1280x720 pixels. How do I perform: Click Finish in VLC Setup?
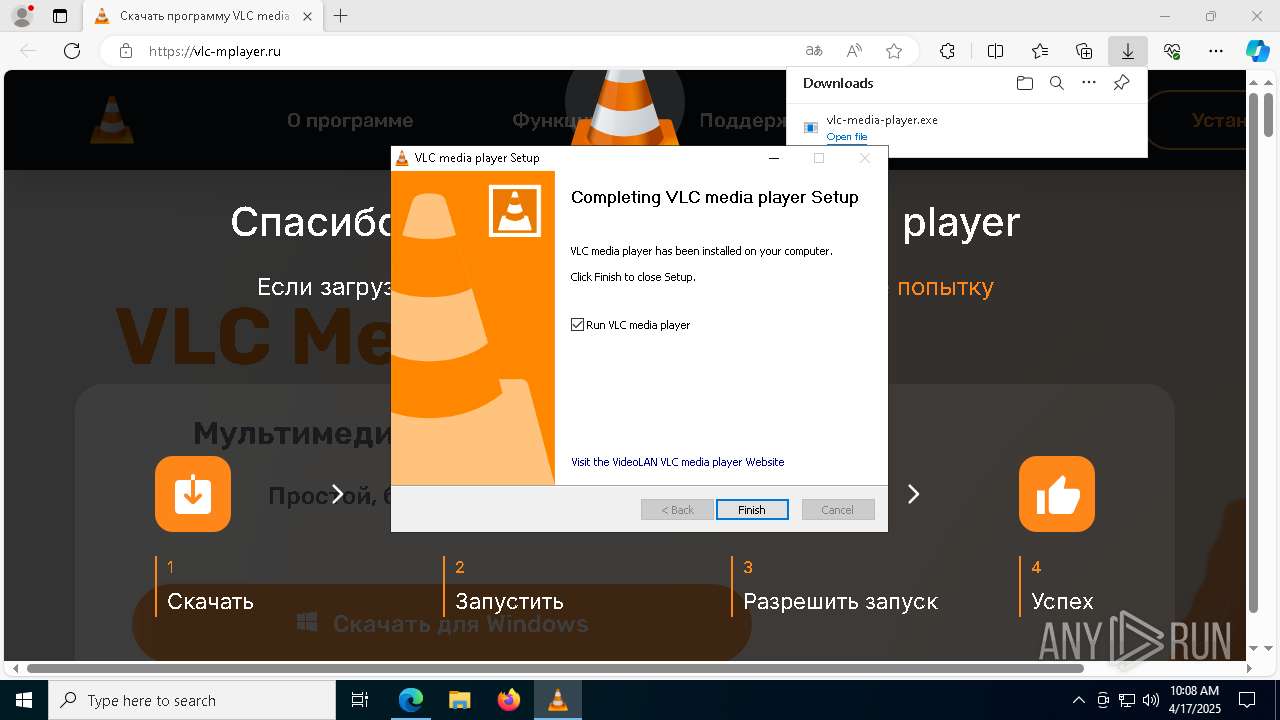click(x=752, y=510)
